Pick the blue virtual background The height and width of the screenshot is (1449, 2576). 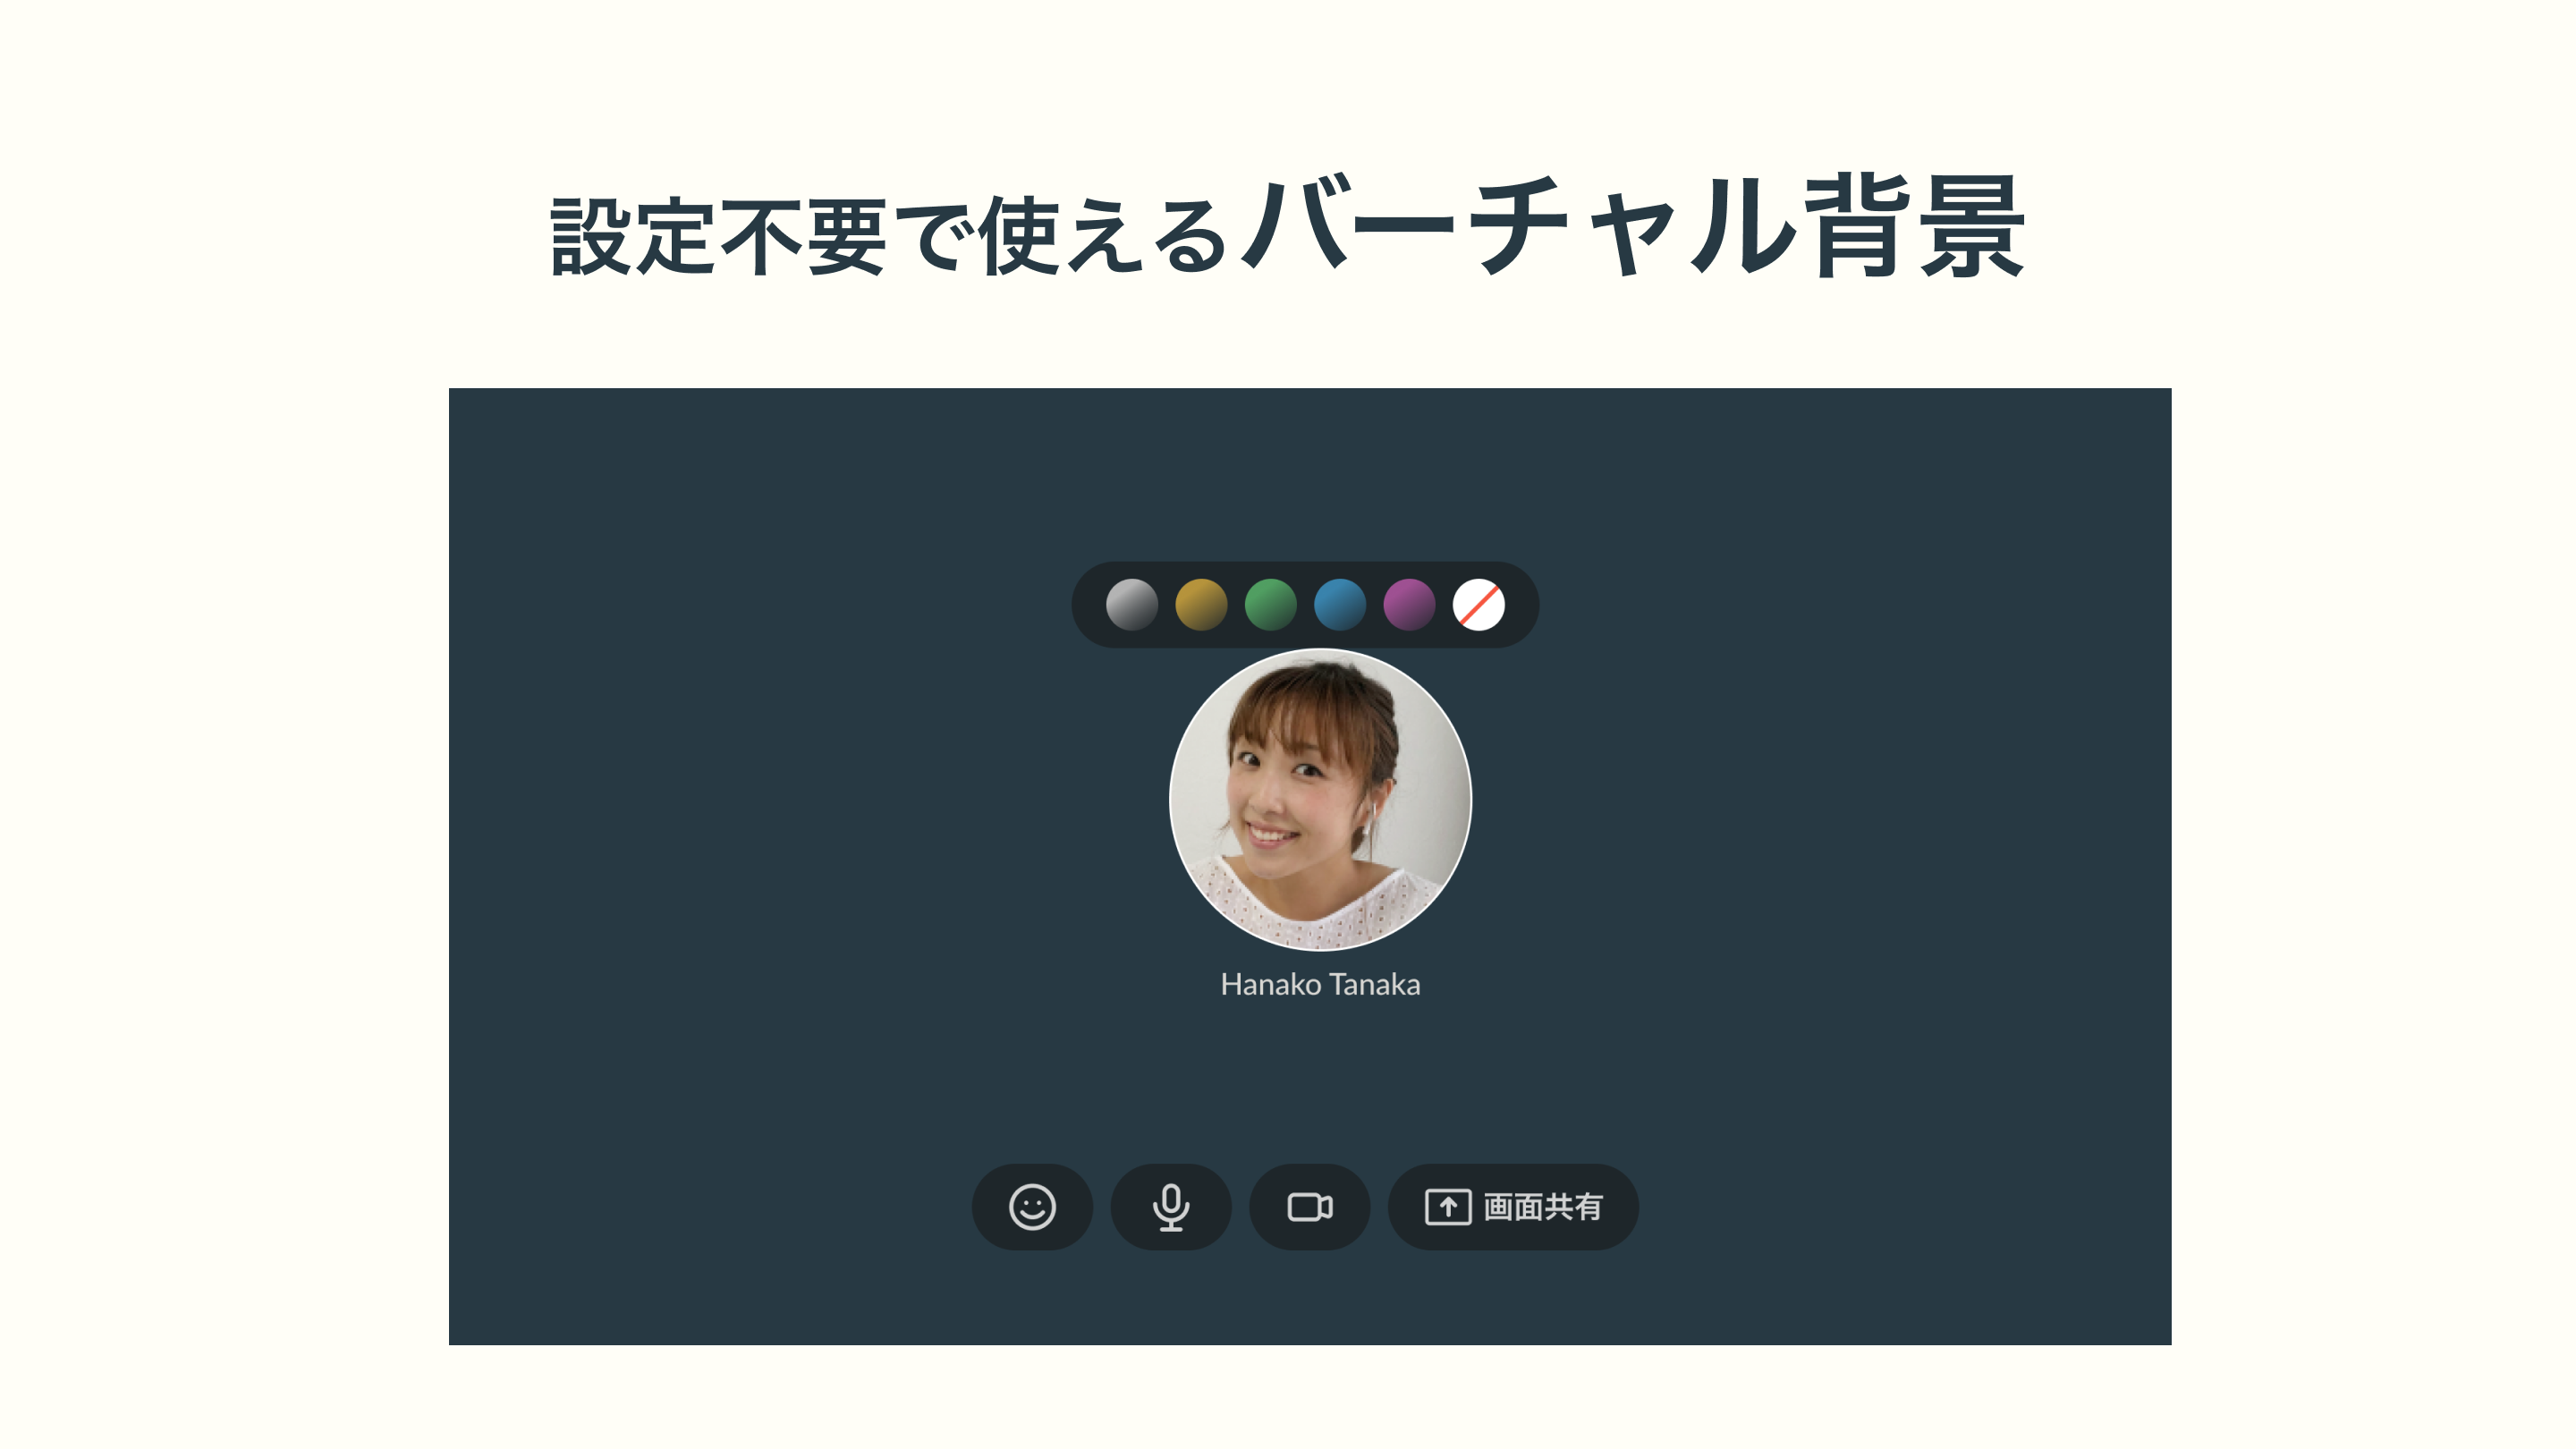1340,604
